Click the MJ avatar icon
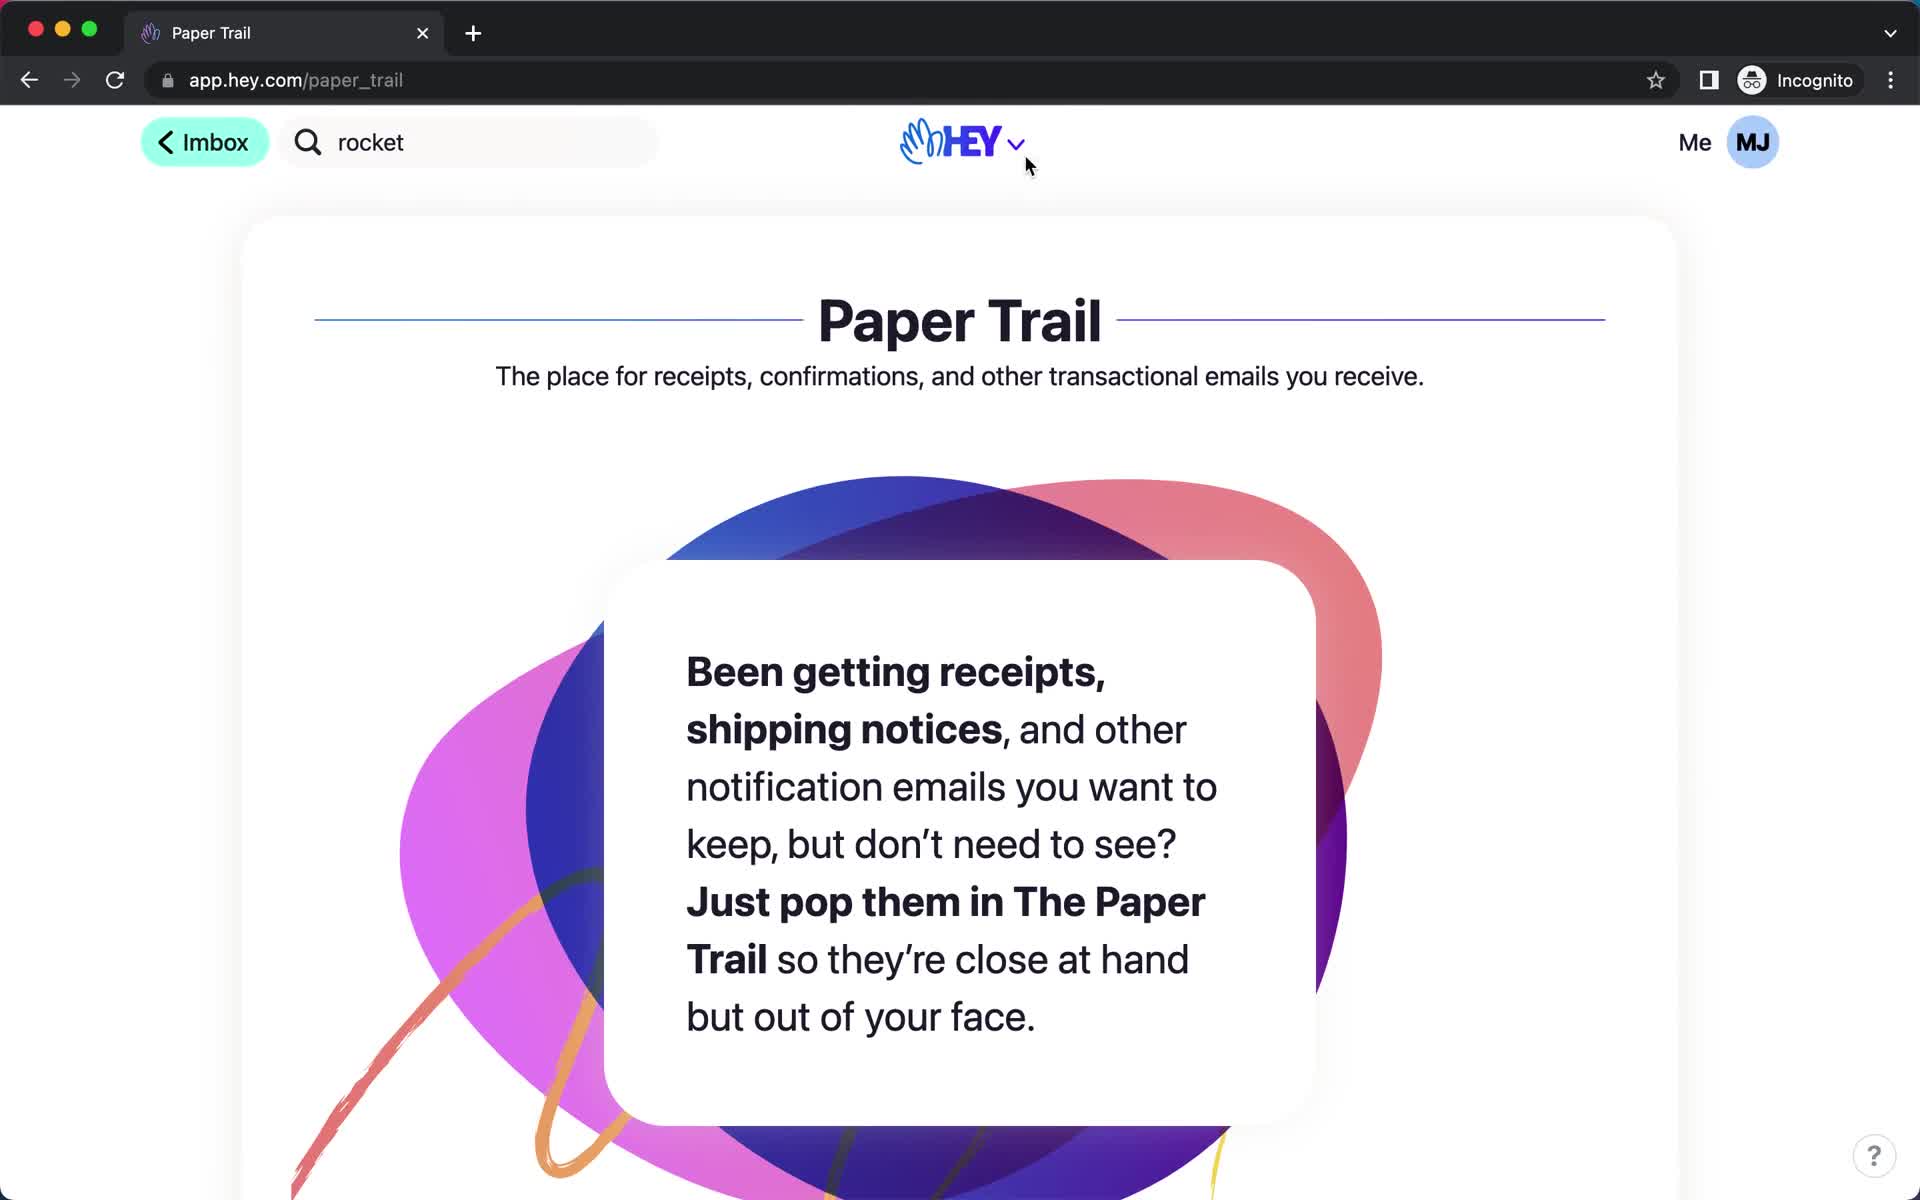Screen dimensions: 1920x1200 tap(1754, 142)
